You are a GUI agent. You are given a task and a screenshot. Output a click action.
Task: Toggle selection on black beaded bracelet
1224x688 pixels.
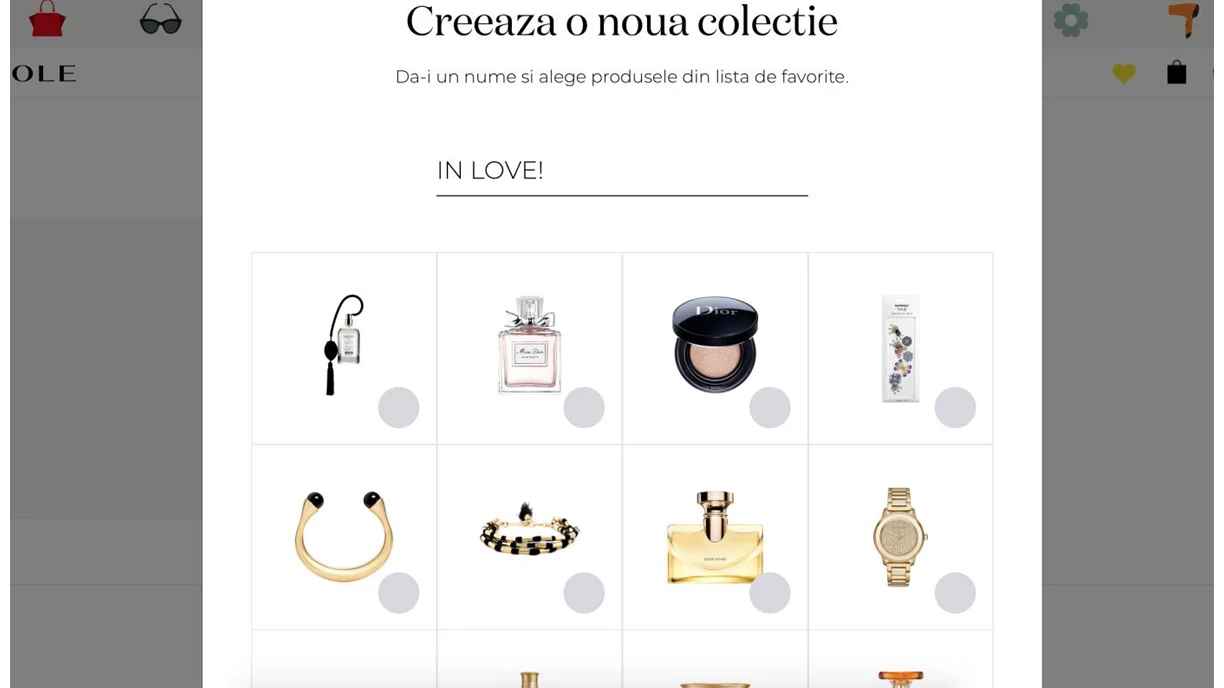584,593
